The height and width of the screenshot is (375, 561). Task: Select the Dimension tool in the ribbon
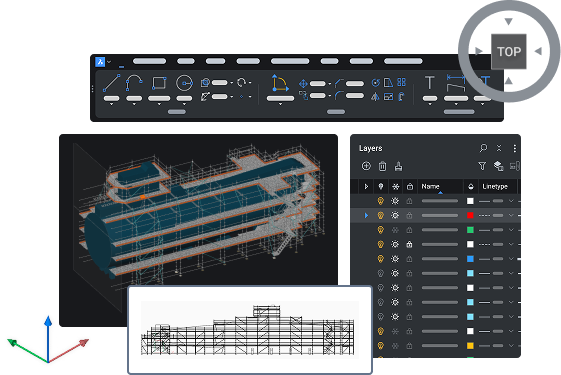coord(456,83)
